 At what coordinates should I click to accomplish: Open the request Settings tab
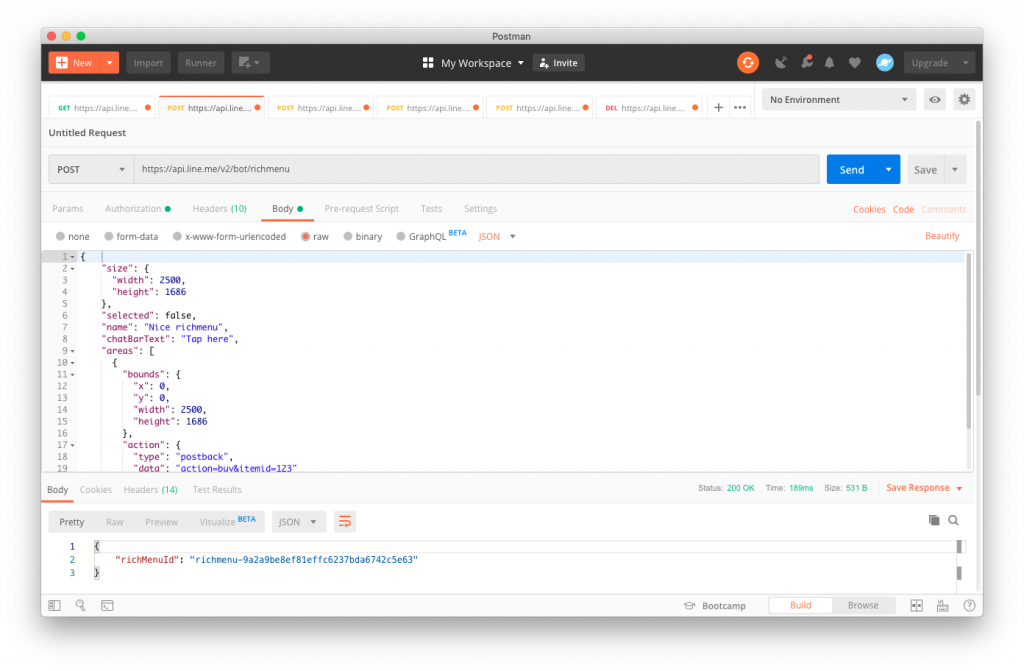pos(480,208)
